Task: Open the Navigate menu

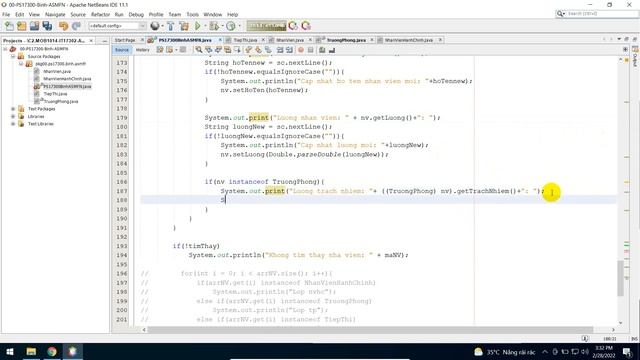Action: [x=55, y=14]
